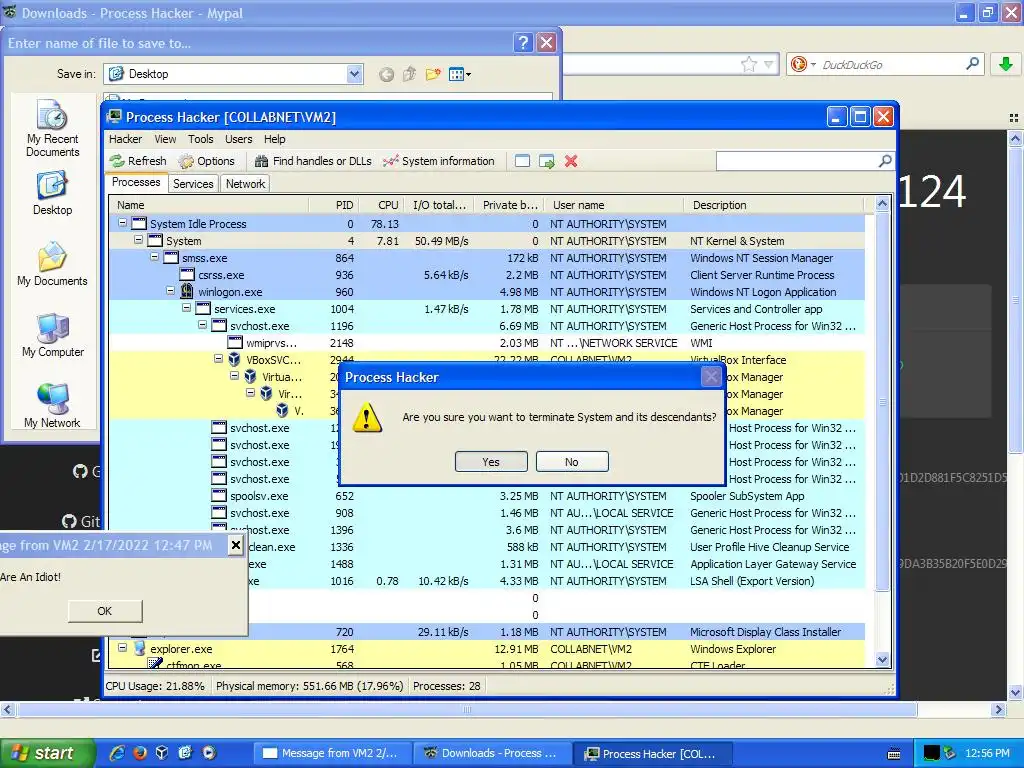Image resolution: width=1024 pixels, height=768 pixels.
Task: Sort by the User name column
Action: point(614,205)
